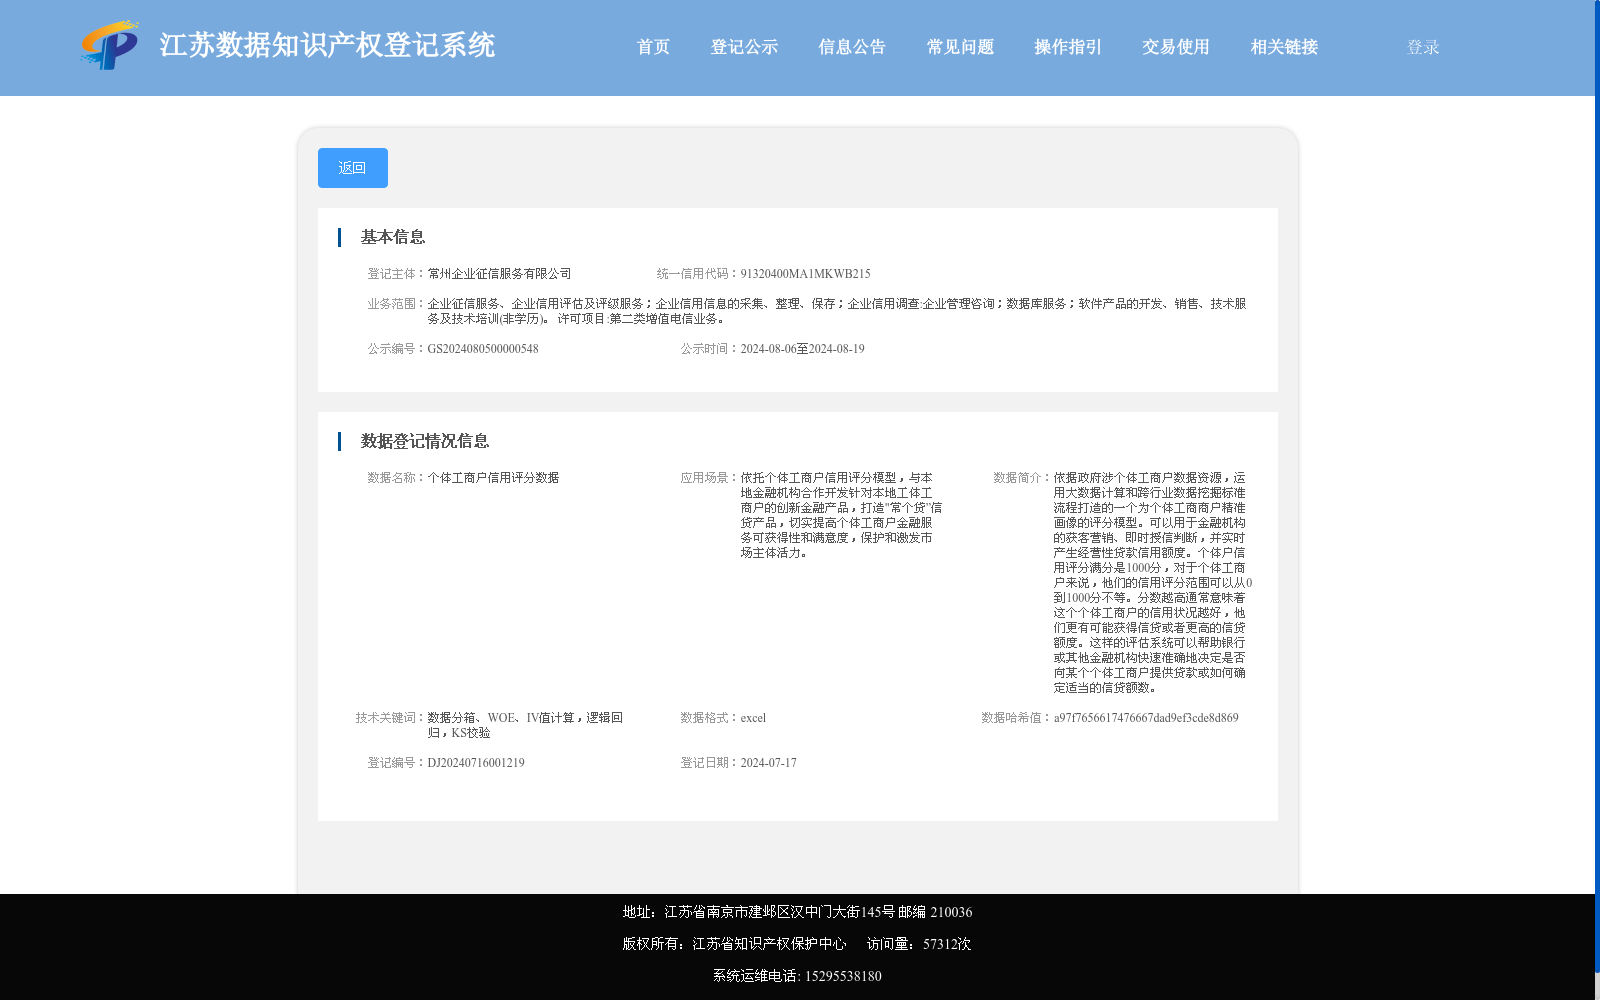Click the 技术关键词 value text
This screenshot has height=1000, width=1600.
point(525,725)
